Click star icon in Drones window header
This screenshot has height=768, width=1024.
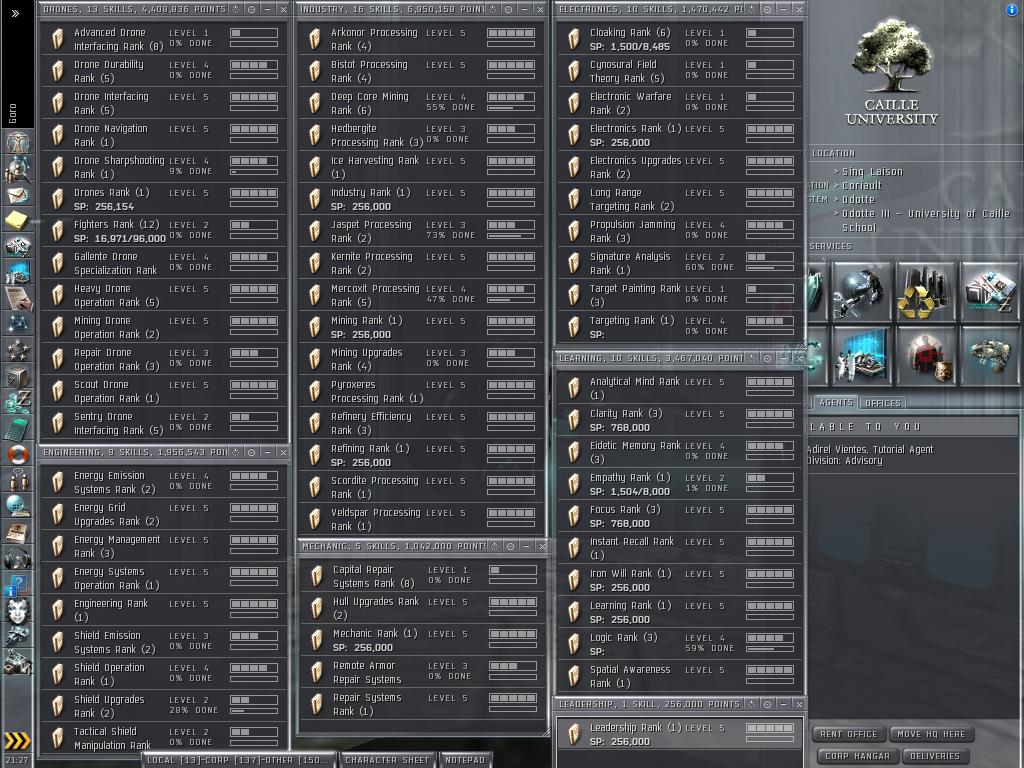(236, 9)
